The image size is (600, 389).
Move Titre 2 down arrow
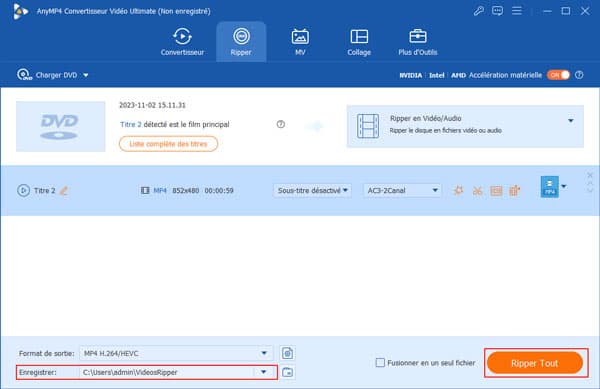click(x=590, y=190)
